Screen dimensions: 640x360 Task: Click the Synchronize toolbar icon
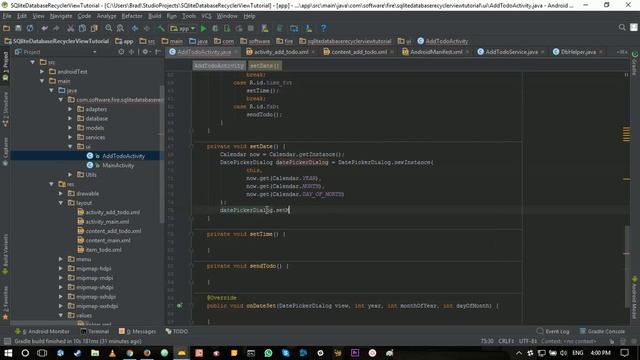(x=30, y=28)
